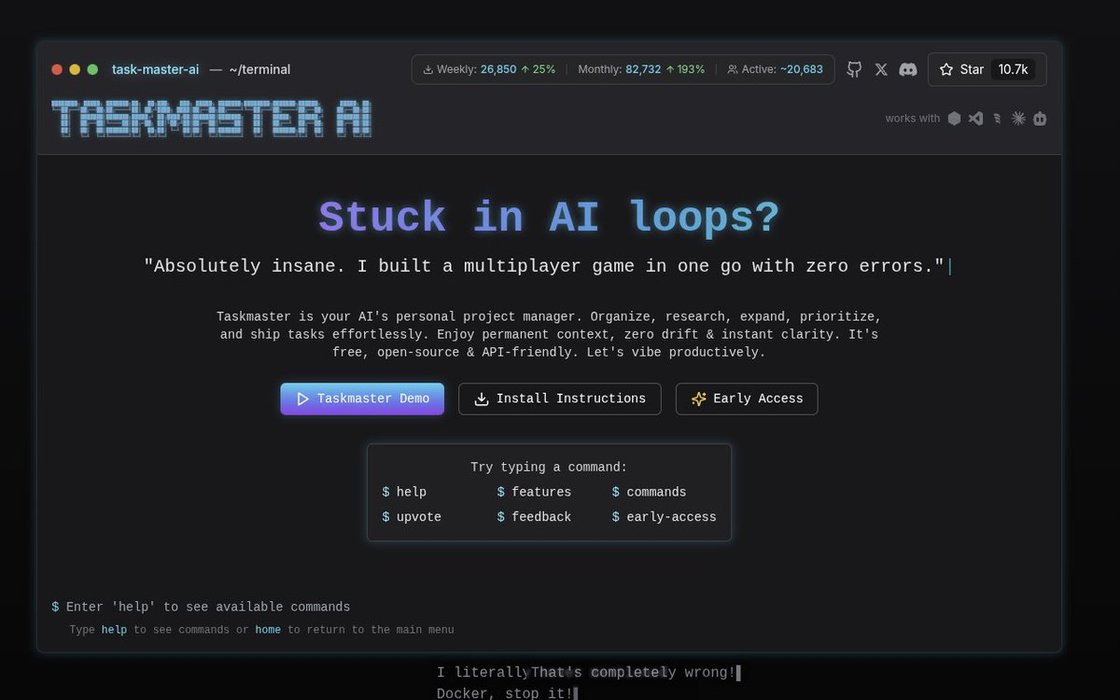Click the 'help' link in the hint line
The width and height of the screenshot is (1120, 700).
[114, 630]
